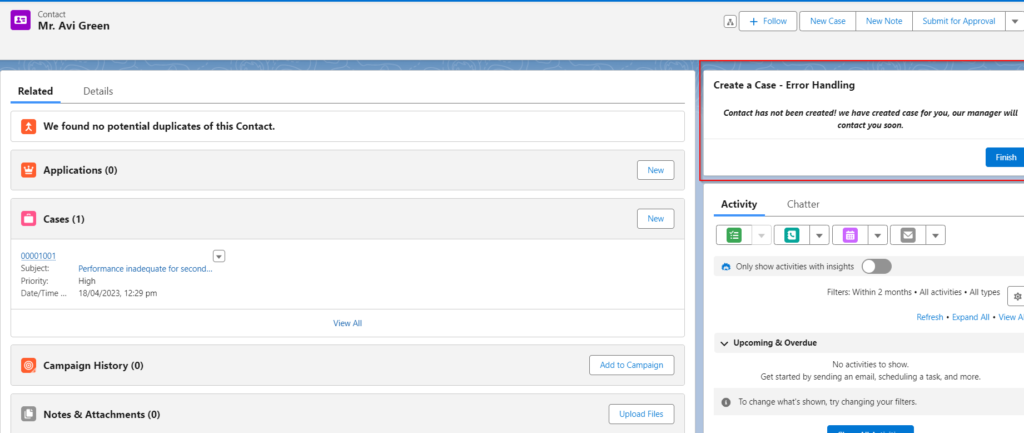Click the New Event calendar icon

[850, 235]
